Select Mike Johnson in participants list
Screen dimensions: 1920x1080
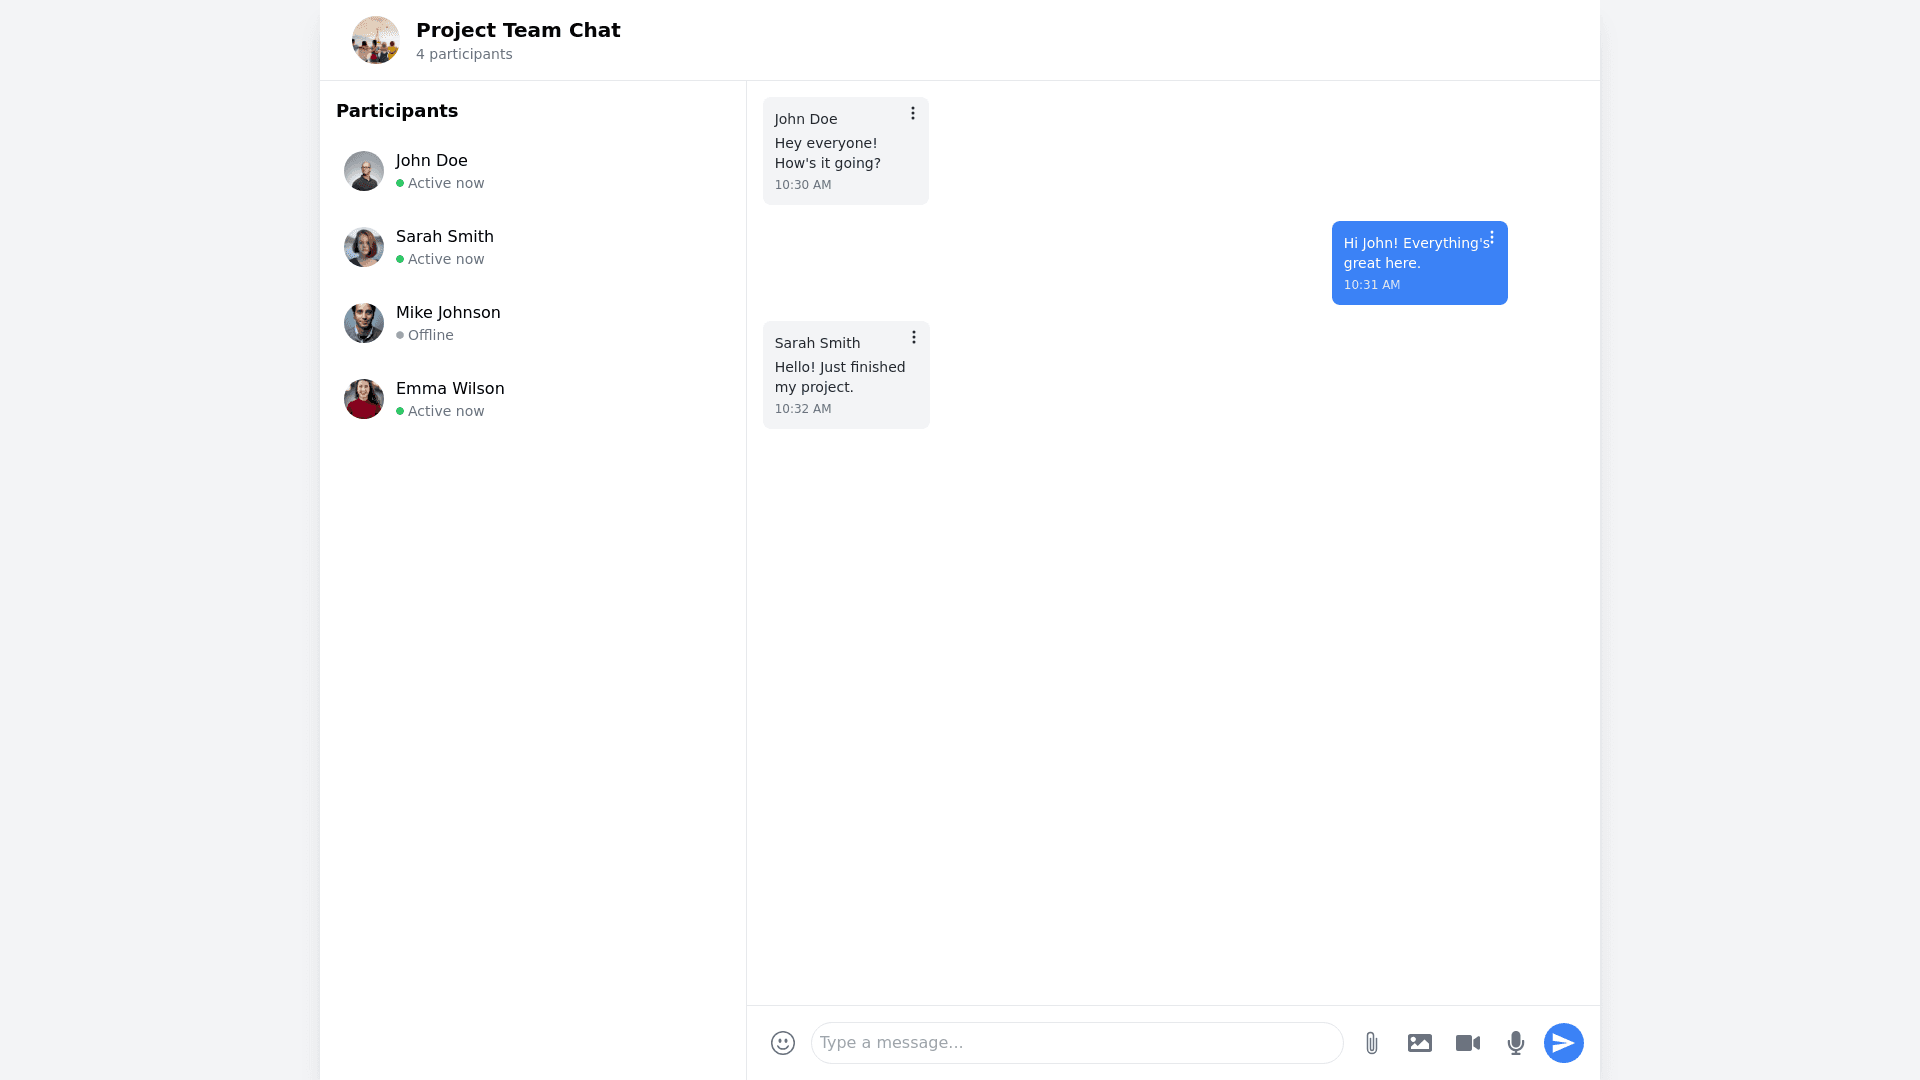(448, 313)
